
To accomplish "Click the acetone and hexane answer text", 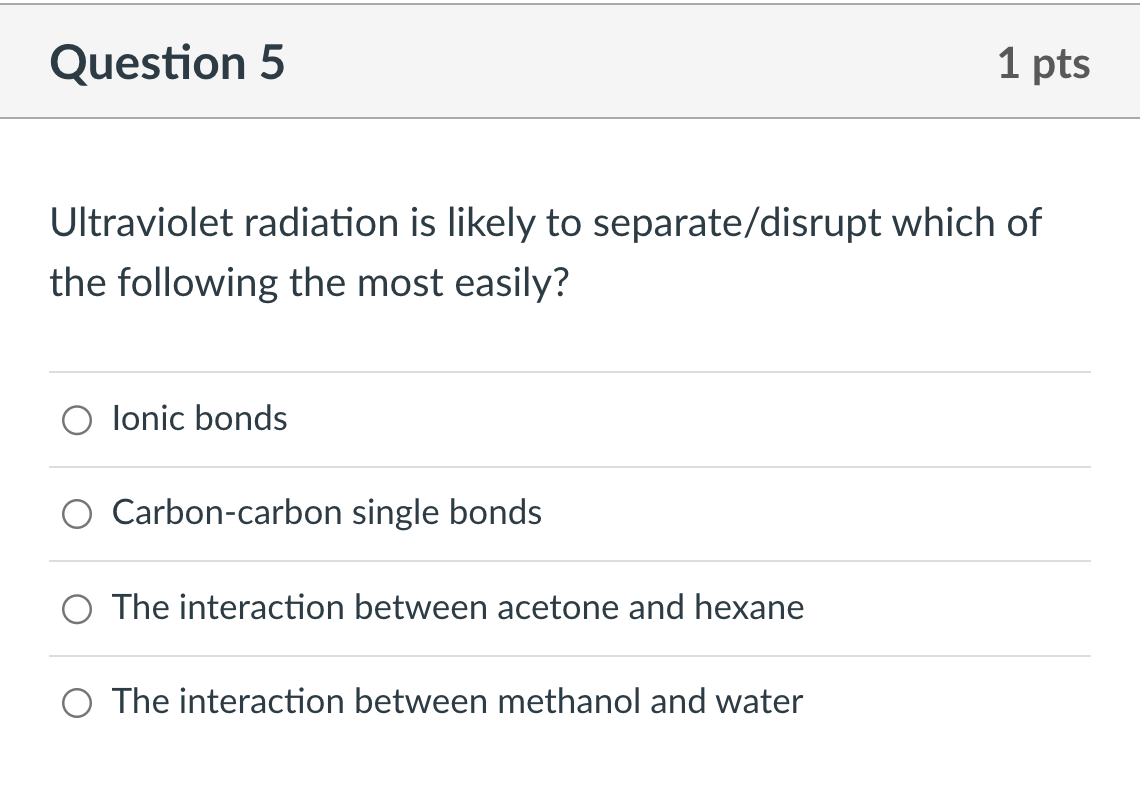I will [x=458, y=607].
